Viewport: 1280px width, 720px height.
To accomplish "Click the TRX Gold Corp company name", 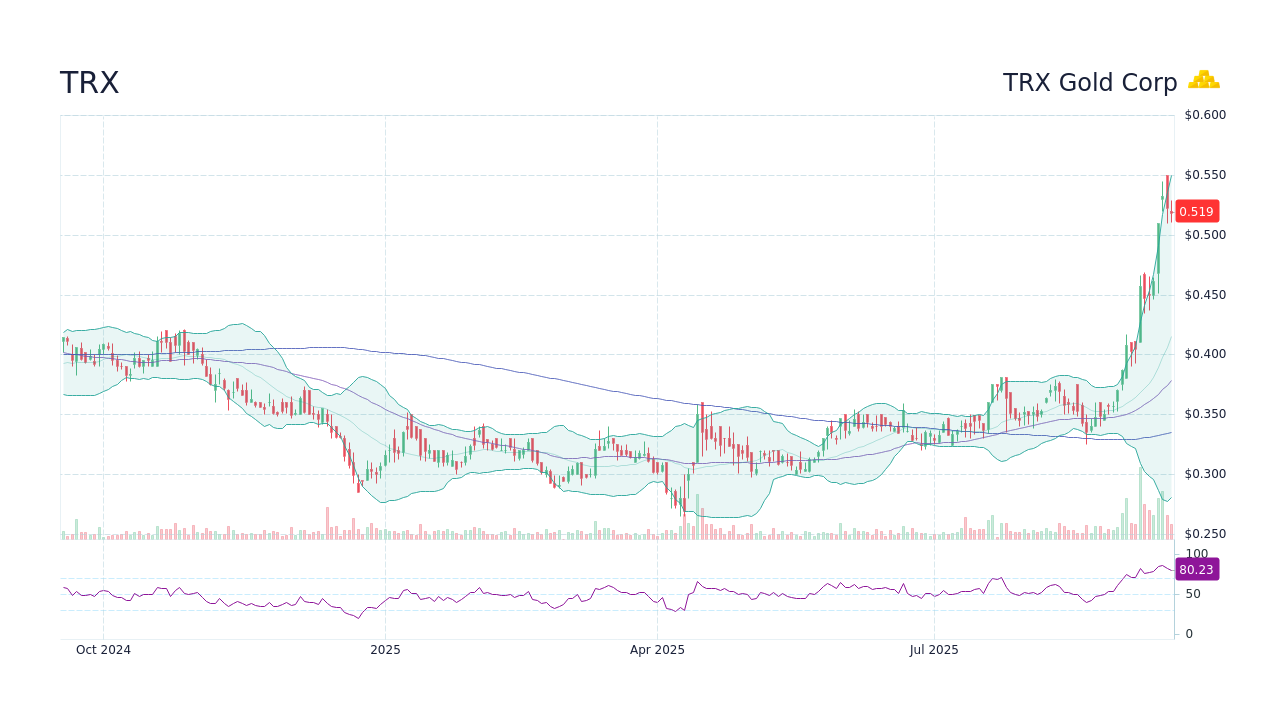I will pos(1090,82).
